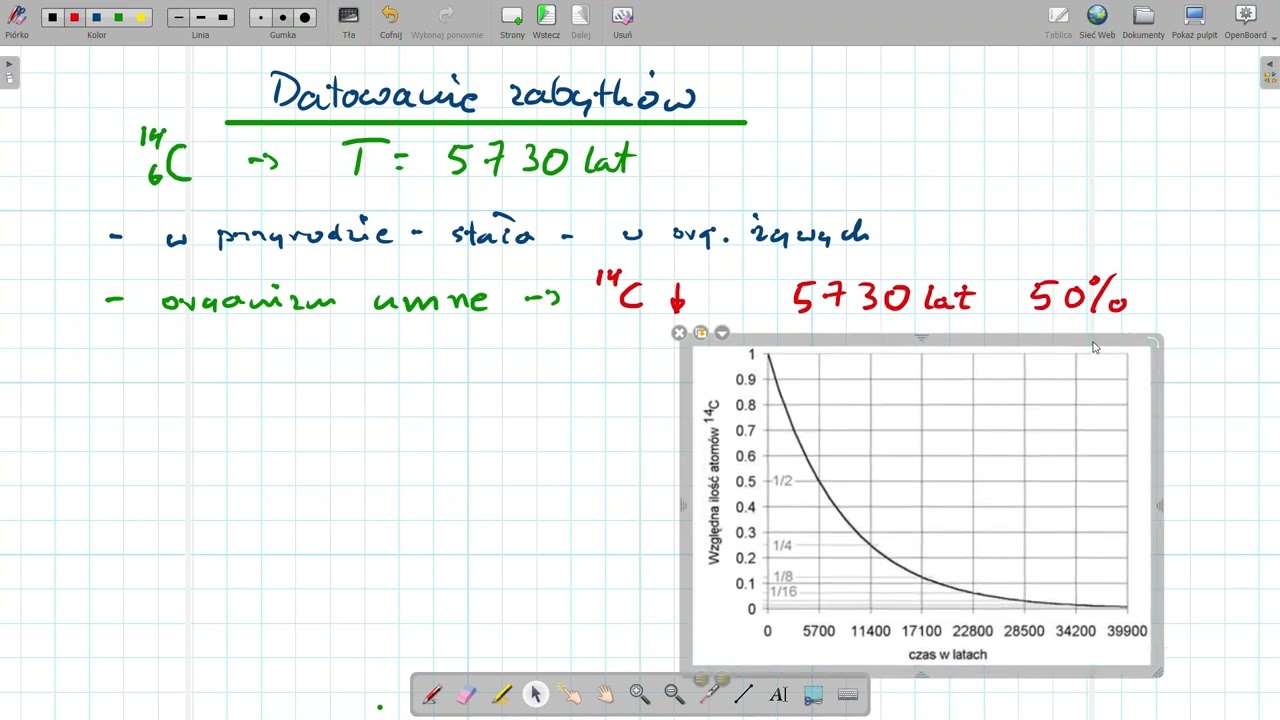1280x720 pixels.
Task: Select the text insertion tool
Action: (x=778, y=694)
